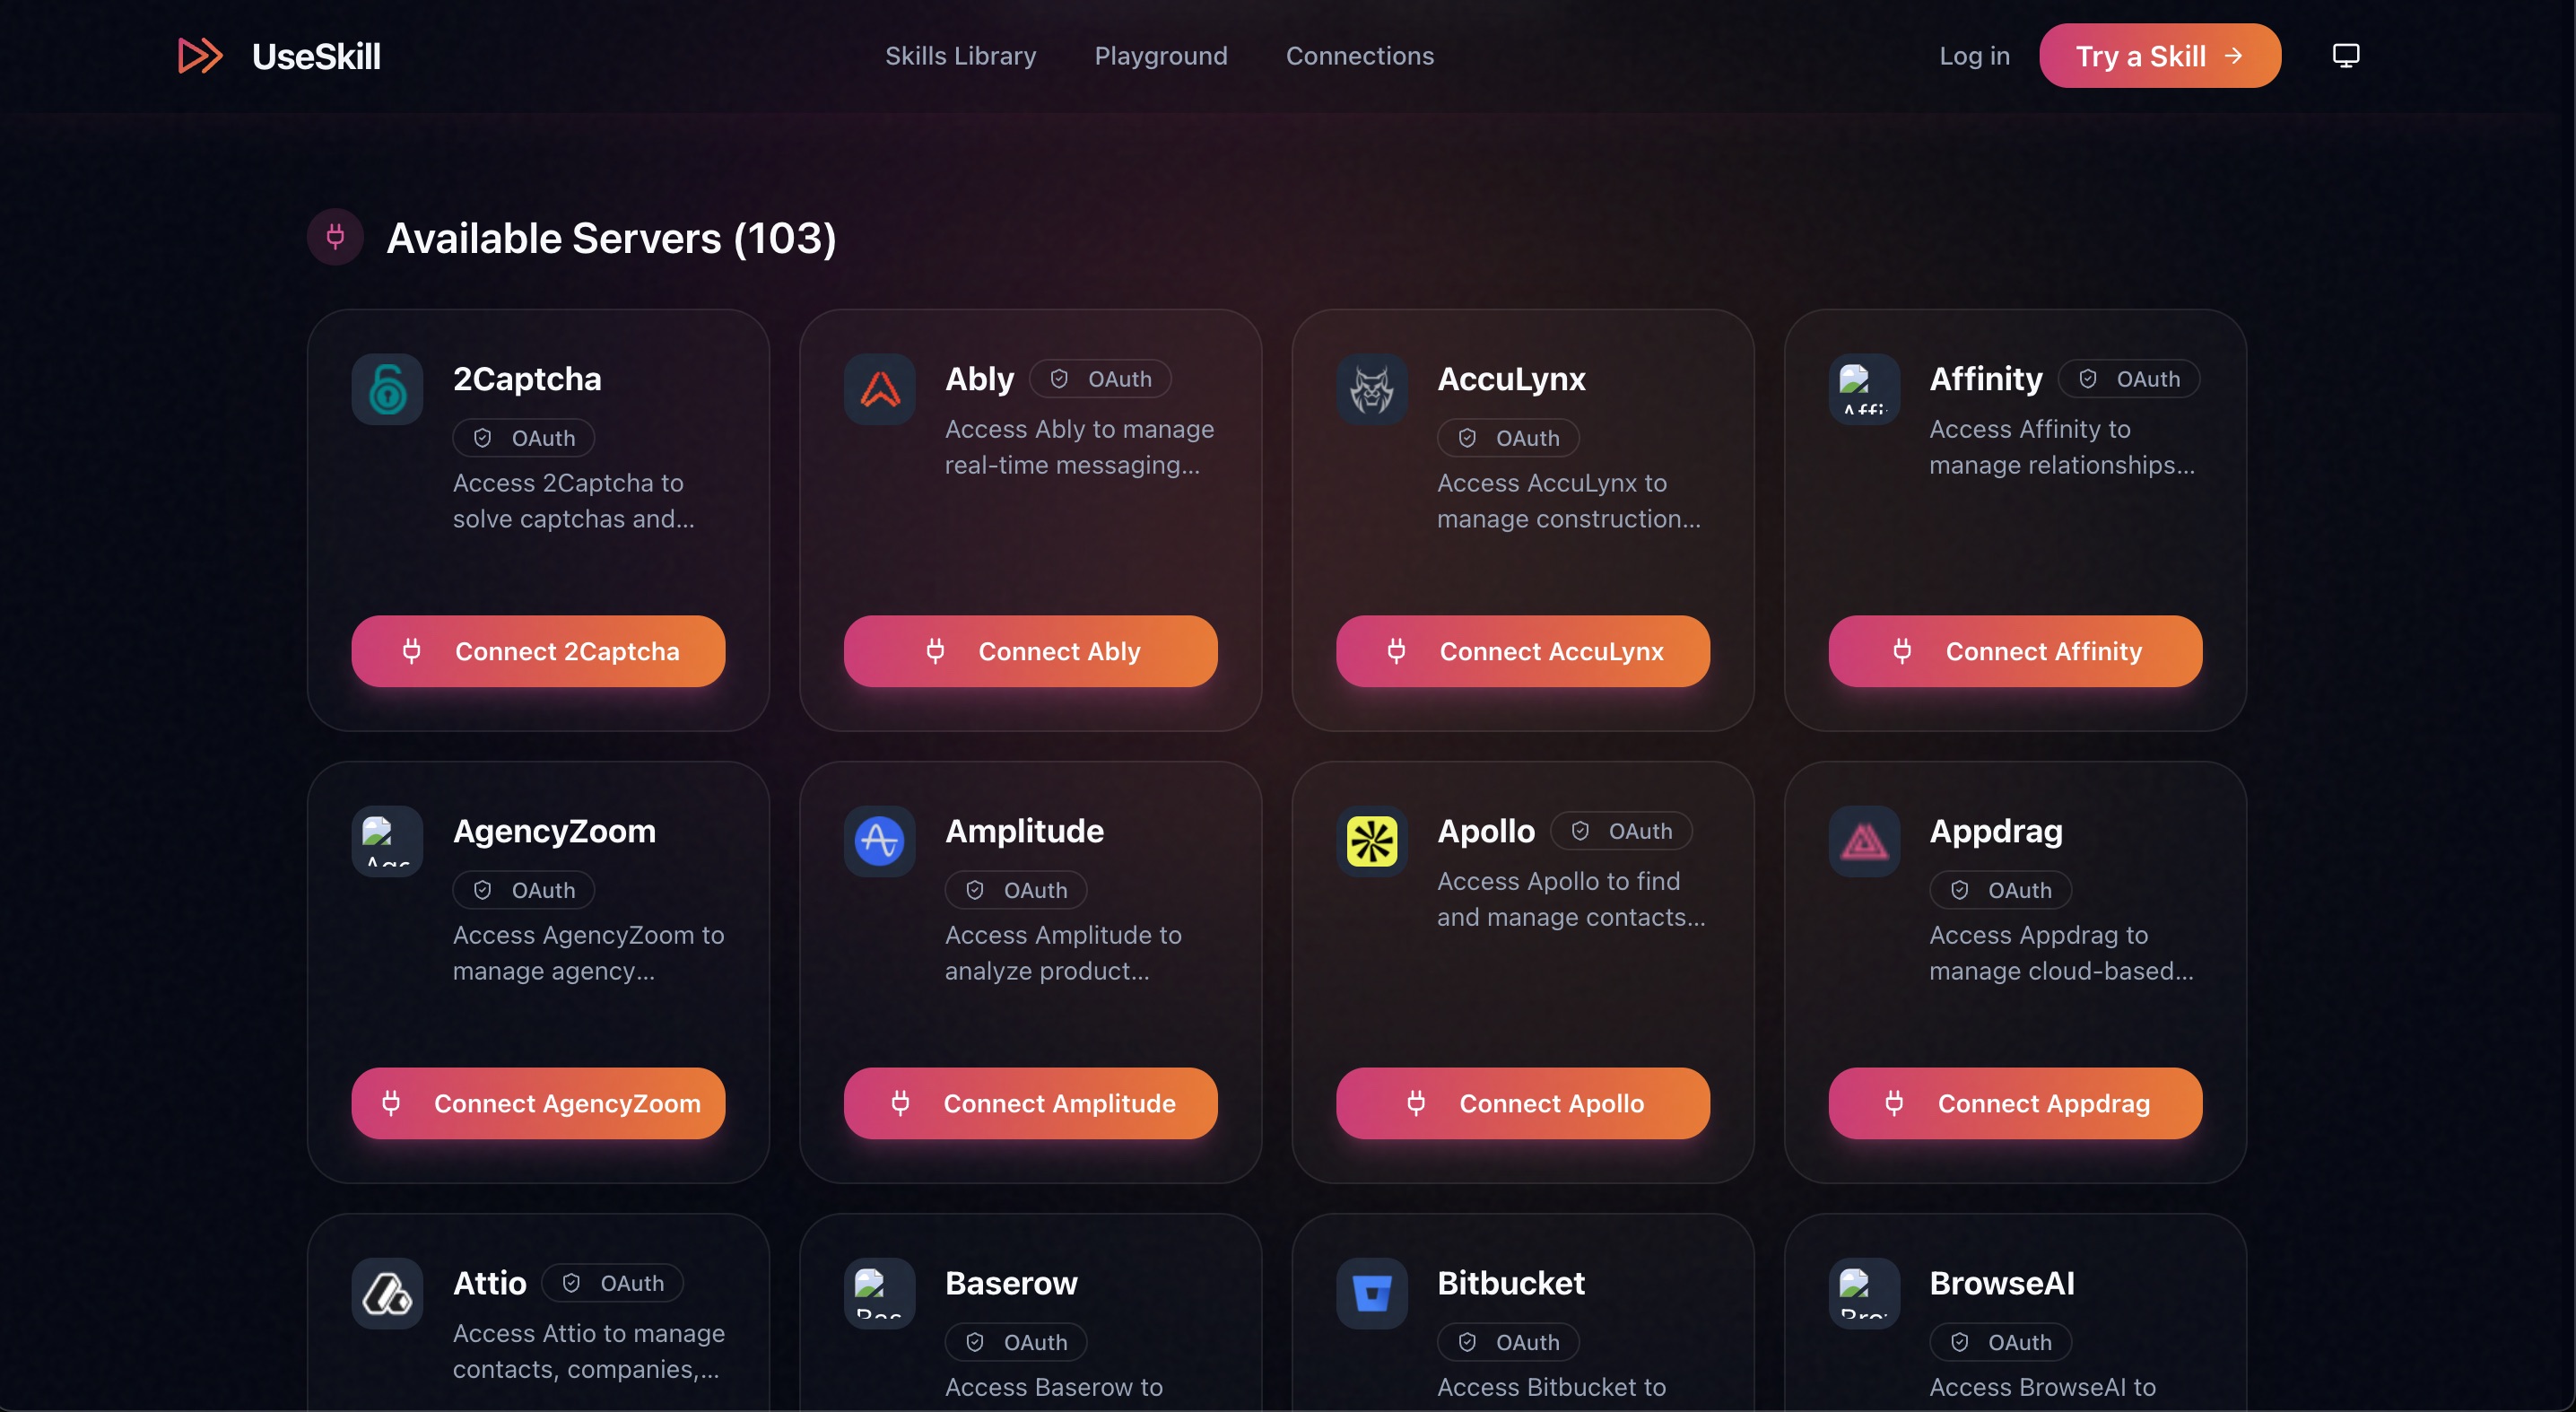Open the display monitor icon top right
Viewport: 2576px width, 1412px height.
(x=2346, y=55)
